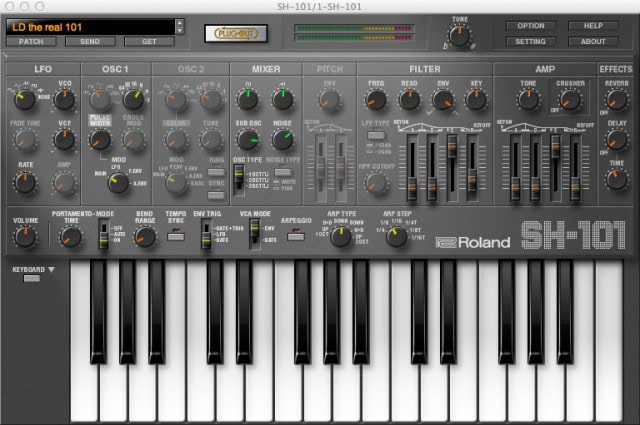Image resolution: width=640 pixels, height=425 pixels.
Task: Click the output level meter
Action: click(x=354, y=33)
